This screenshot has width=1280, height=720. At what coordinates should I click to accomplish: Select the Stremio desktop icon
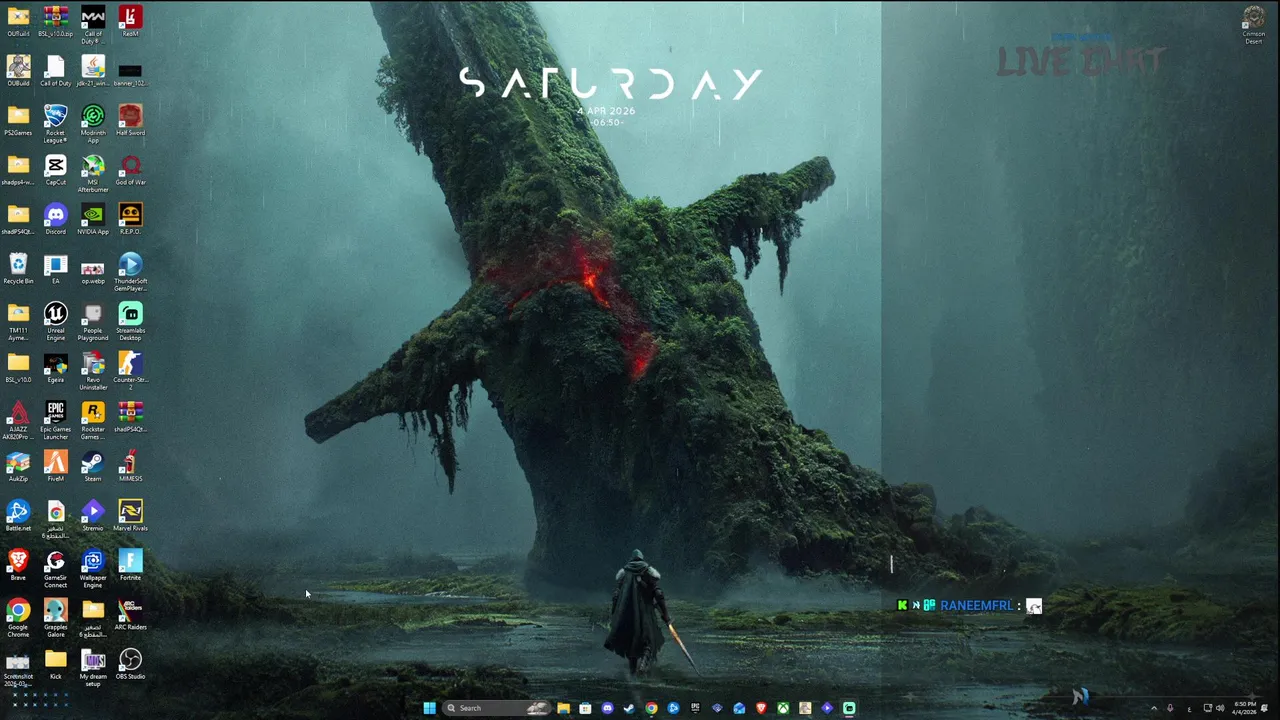[x=93, y=517]
